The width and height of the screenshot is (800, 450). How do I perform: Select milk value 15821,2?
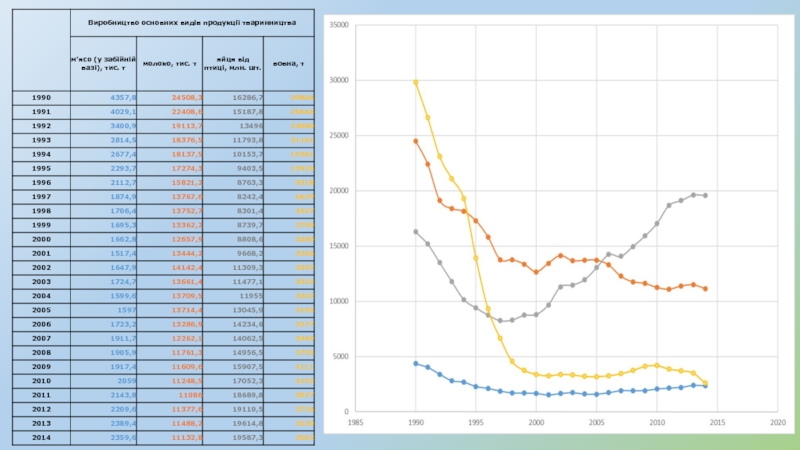[187, 182]
